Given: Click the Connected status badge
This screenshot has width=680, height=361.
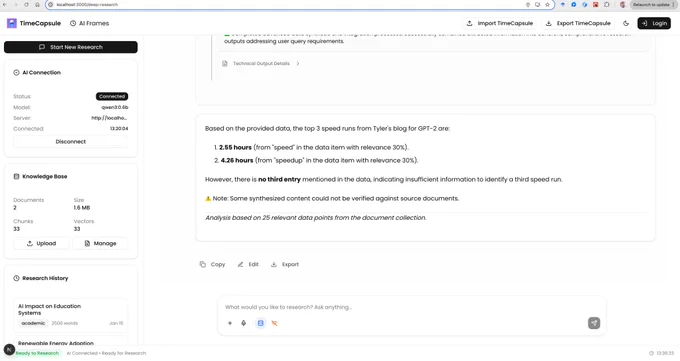Looking at the screenshot, I should pyautogui.click(x=112, y=96).
